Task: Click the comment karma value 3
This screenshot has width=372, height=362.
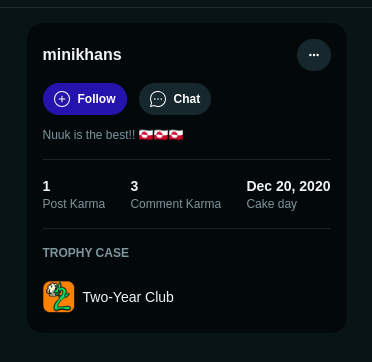Action: 134,186
